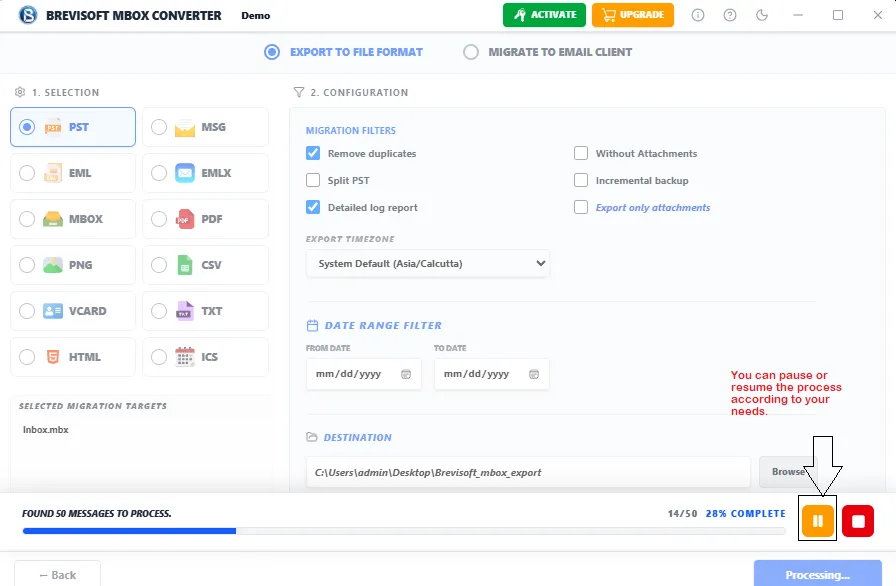Screen dimensions: 896x586
Task: Click the VCARD contact icon
Action: pos(53,311)
